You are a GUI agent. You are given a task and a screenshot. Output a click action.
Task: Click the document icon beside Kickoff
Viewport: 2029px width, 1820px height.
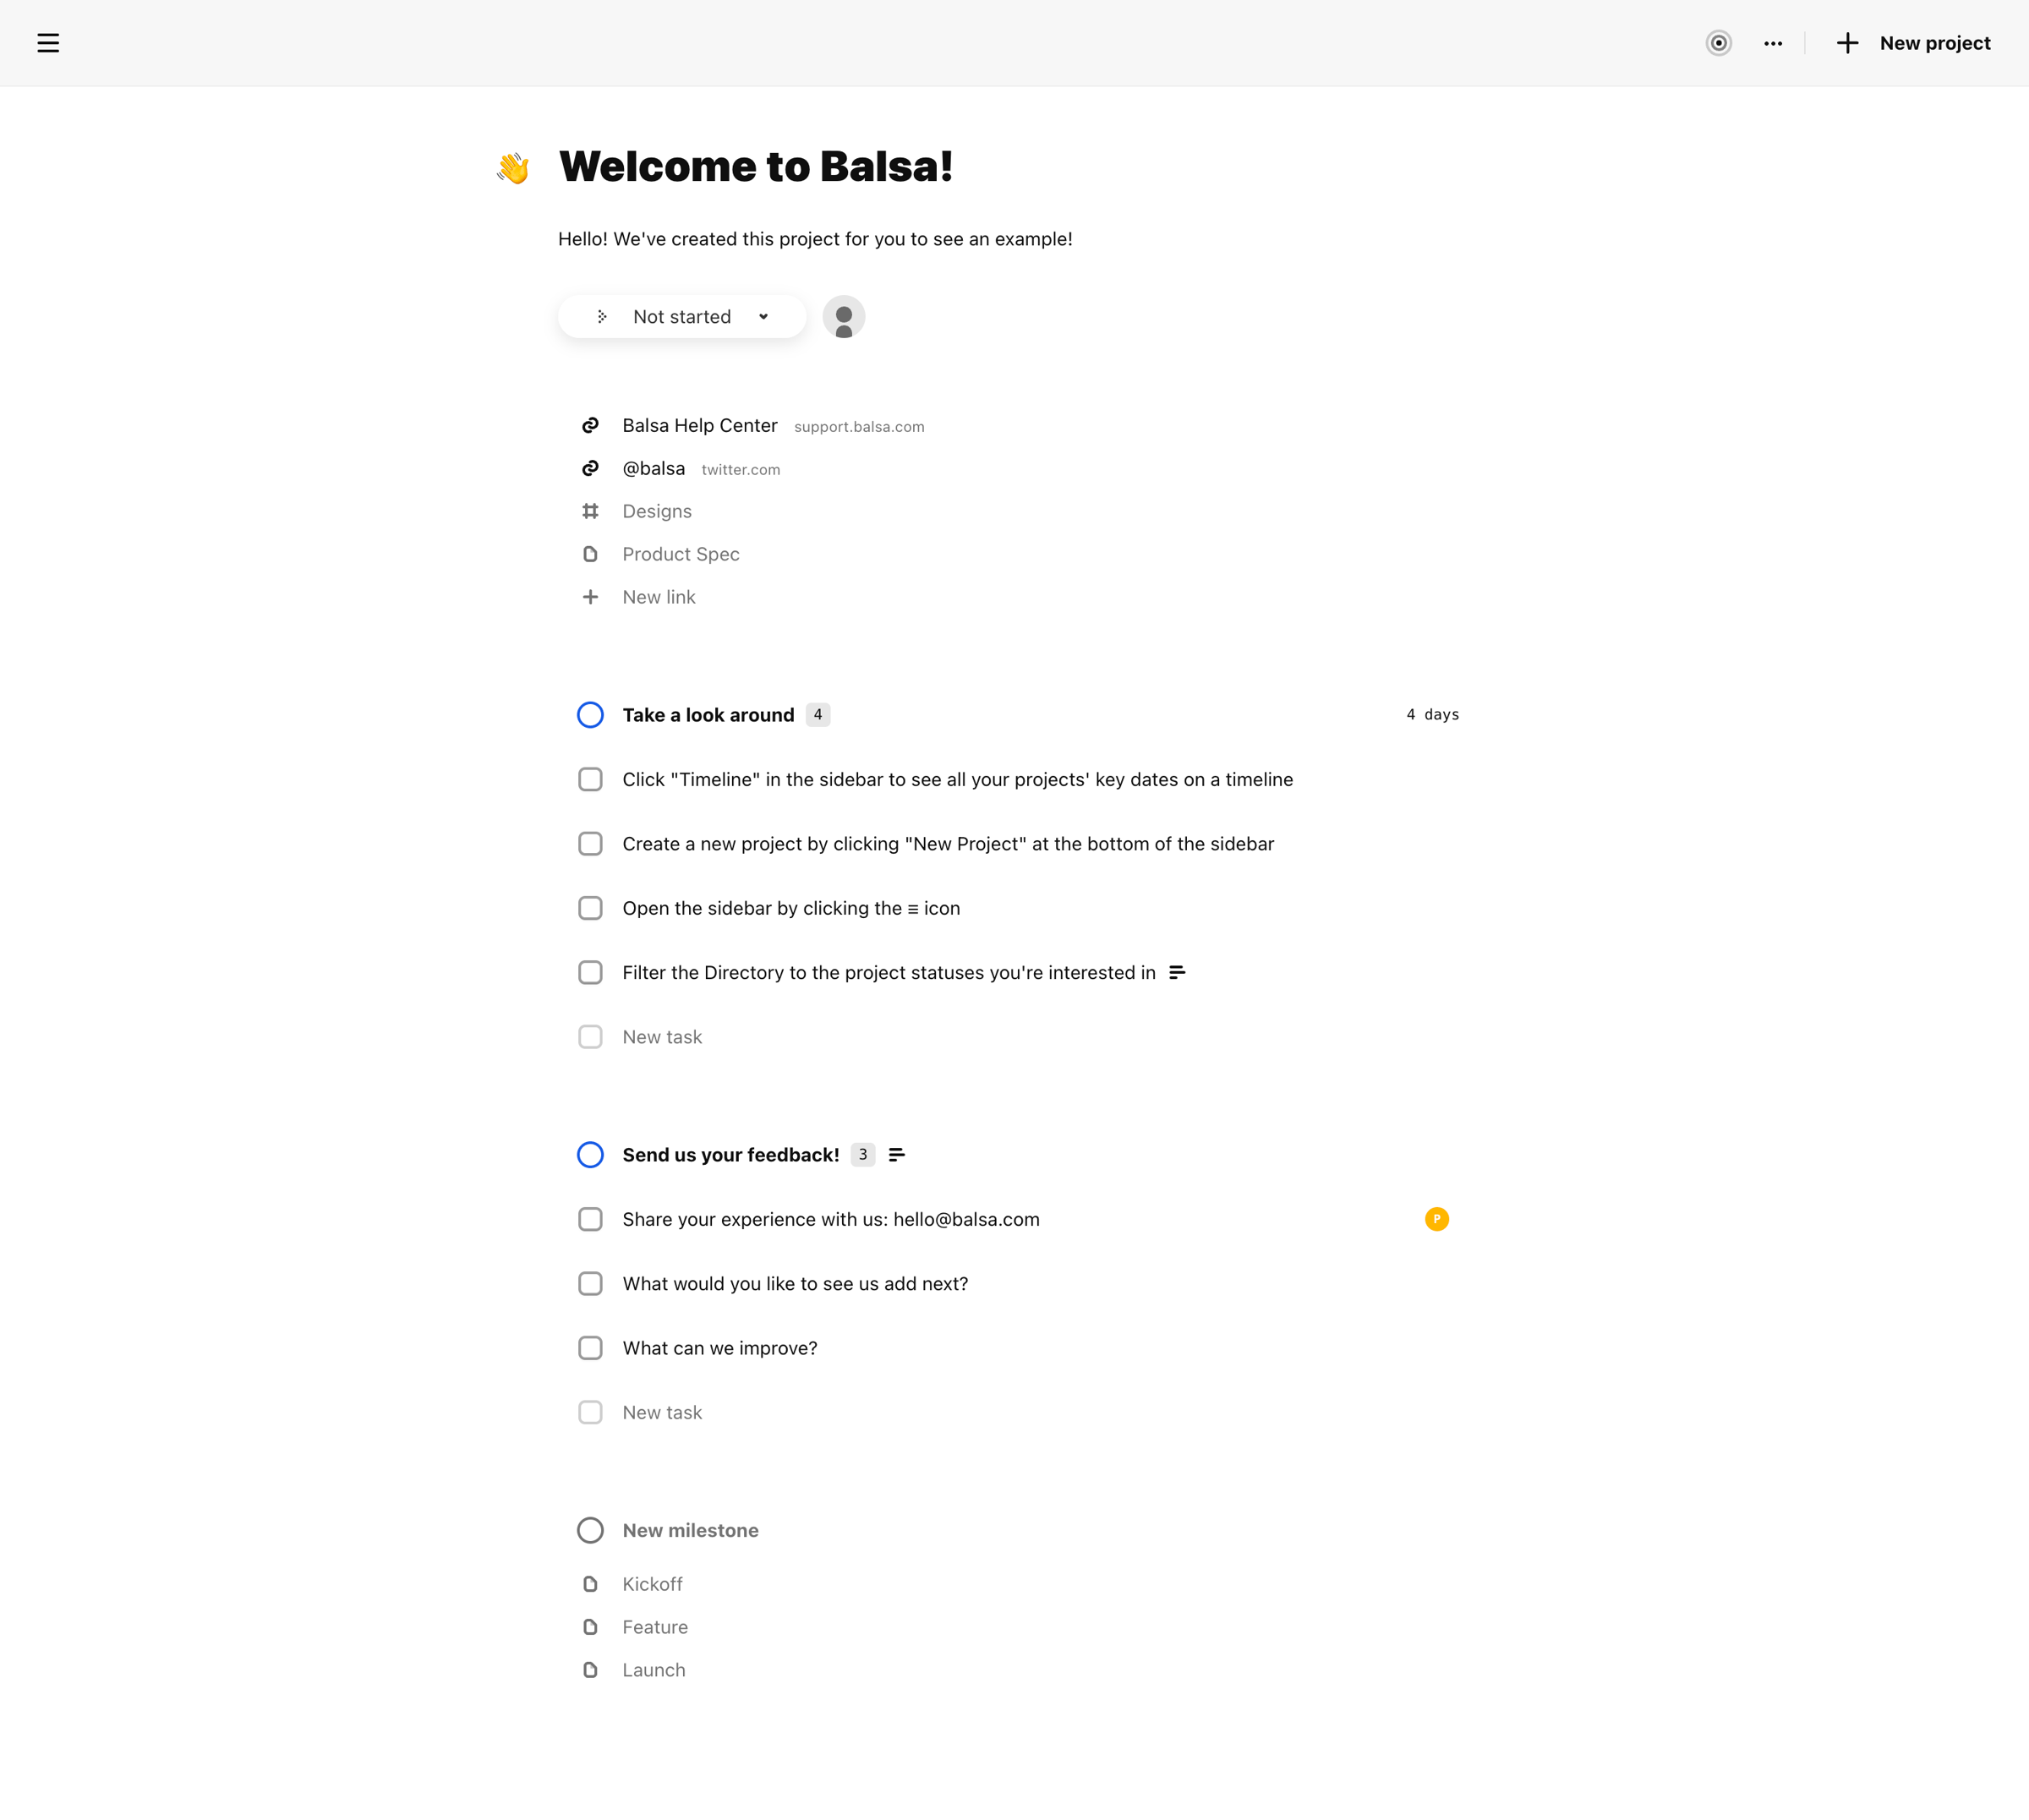click(x=590, y=1584)
